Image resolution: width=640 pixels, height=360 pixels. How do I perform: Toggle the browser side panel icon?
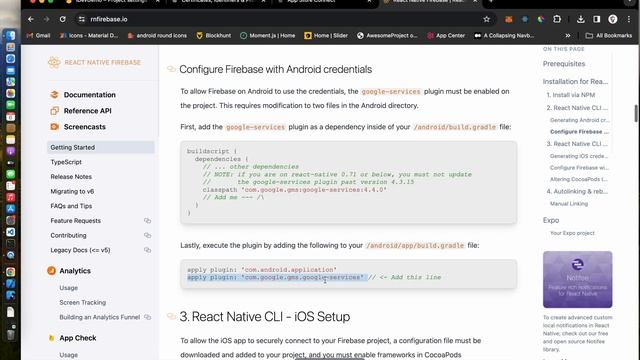[x=597, y=19]
